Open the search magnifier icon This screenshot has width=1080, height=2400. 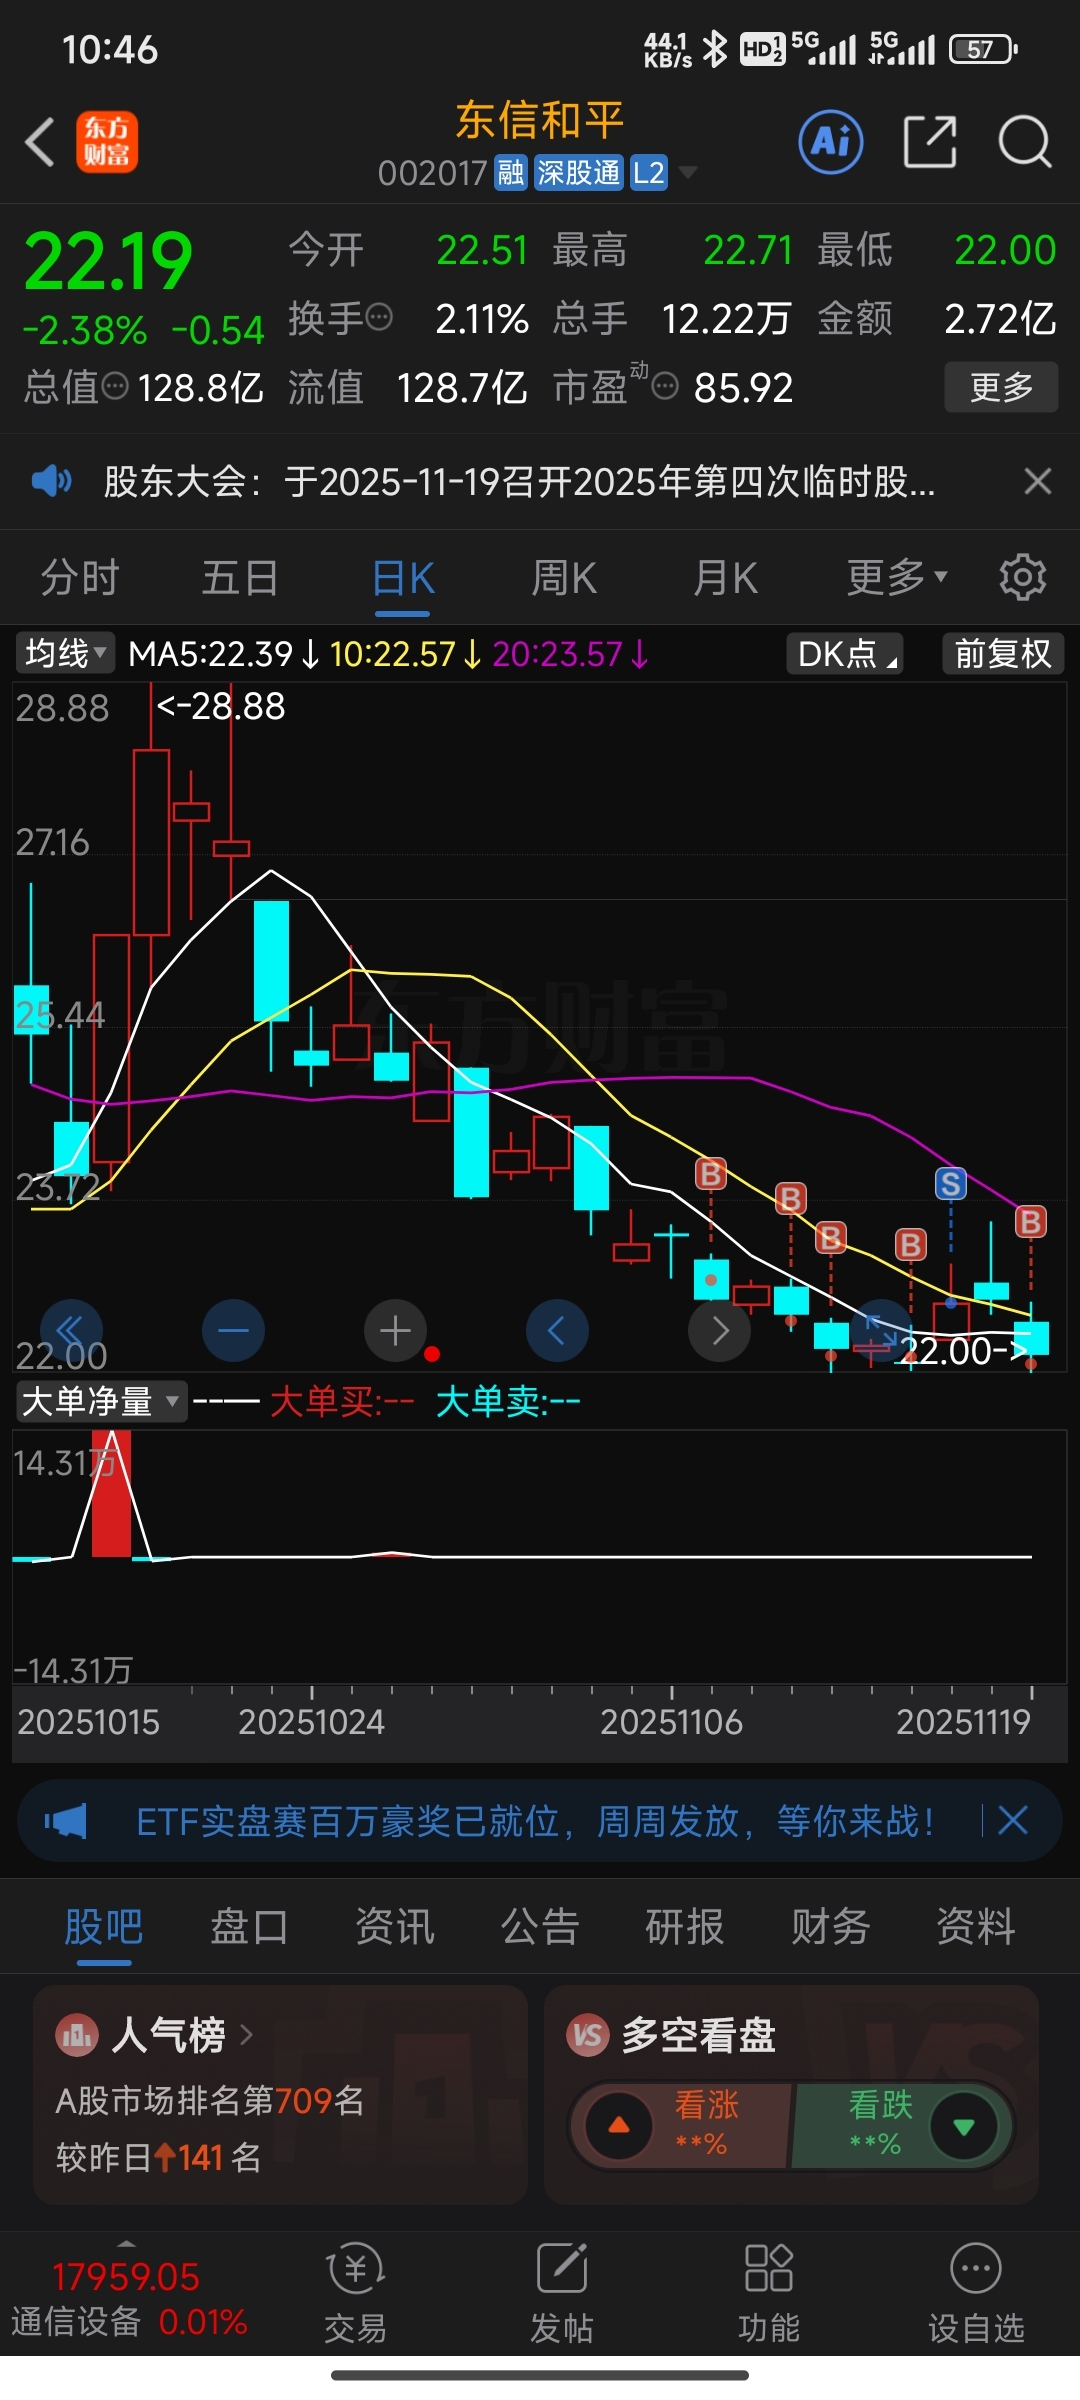pyautogui.click(x=1025, y=142)
